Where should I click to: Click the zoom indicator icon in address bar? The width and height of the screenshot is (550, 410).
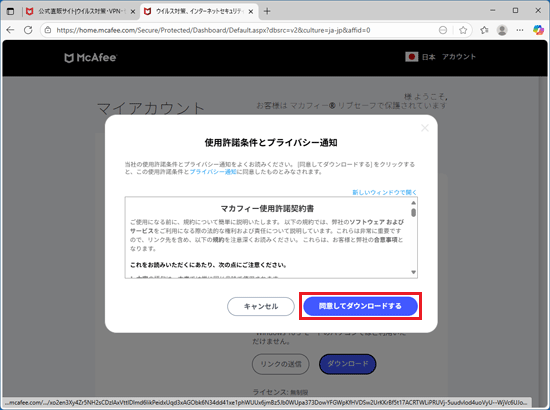(x=443, y=30)
